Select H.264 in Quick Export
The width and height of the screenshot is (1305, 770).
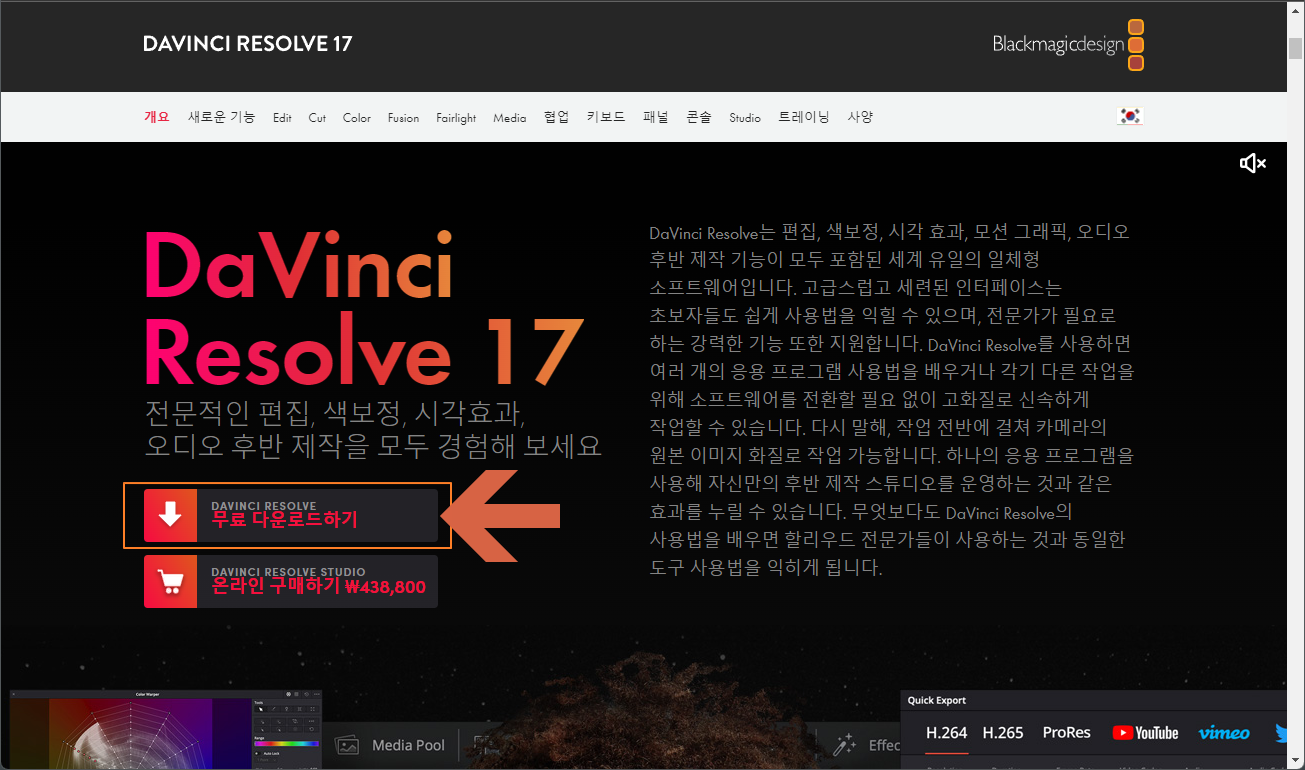[946, 733]
